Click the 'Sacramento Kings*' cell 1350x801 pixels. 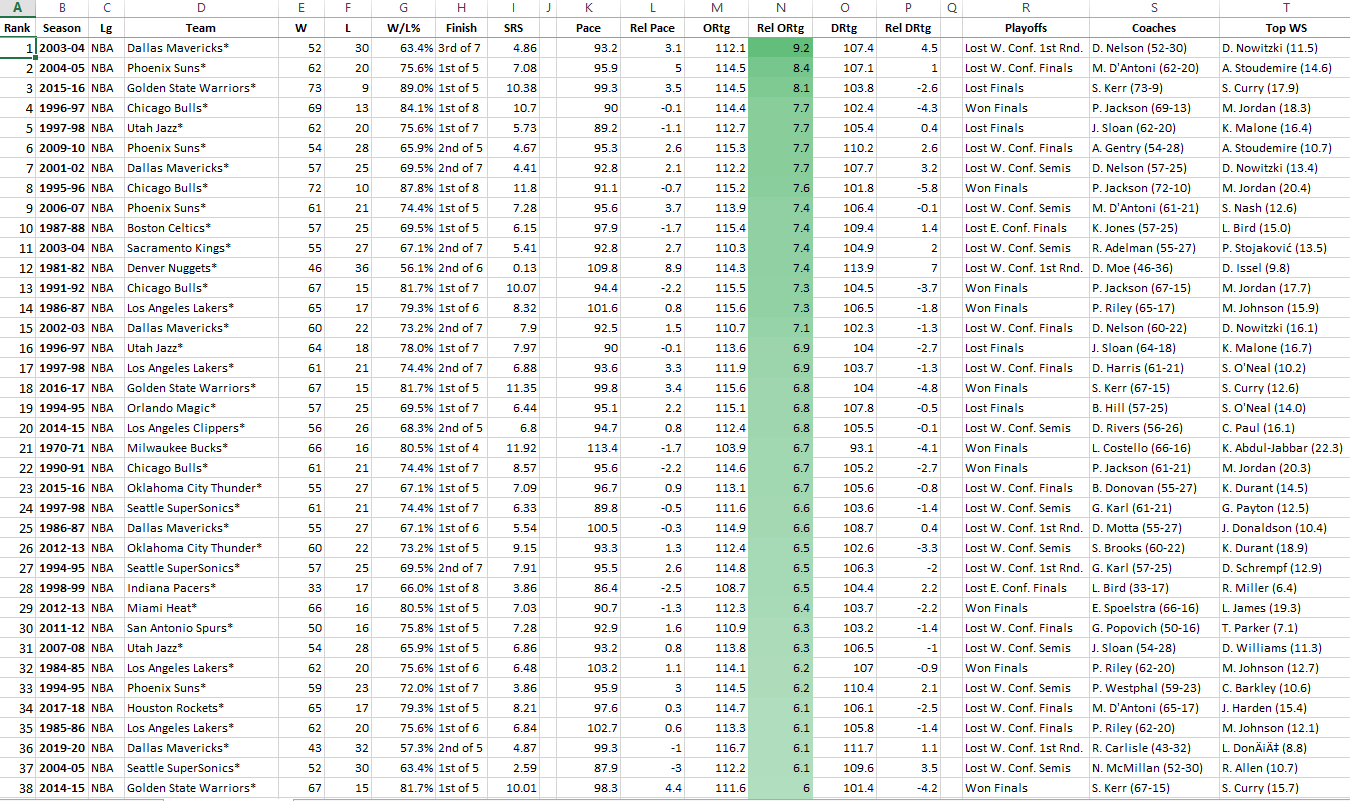[200, 248]
